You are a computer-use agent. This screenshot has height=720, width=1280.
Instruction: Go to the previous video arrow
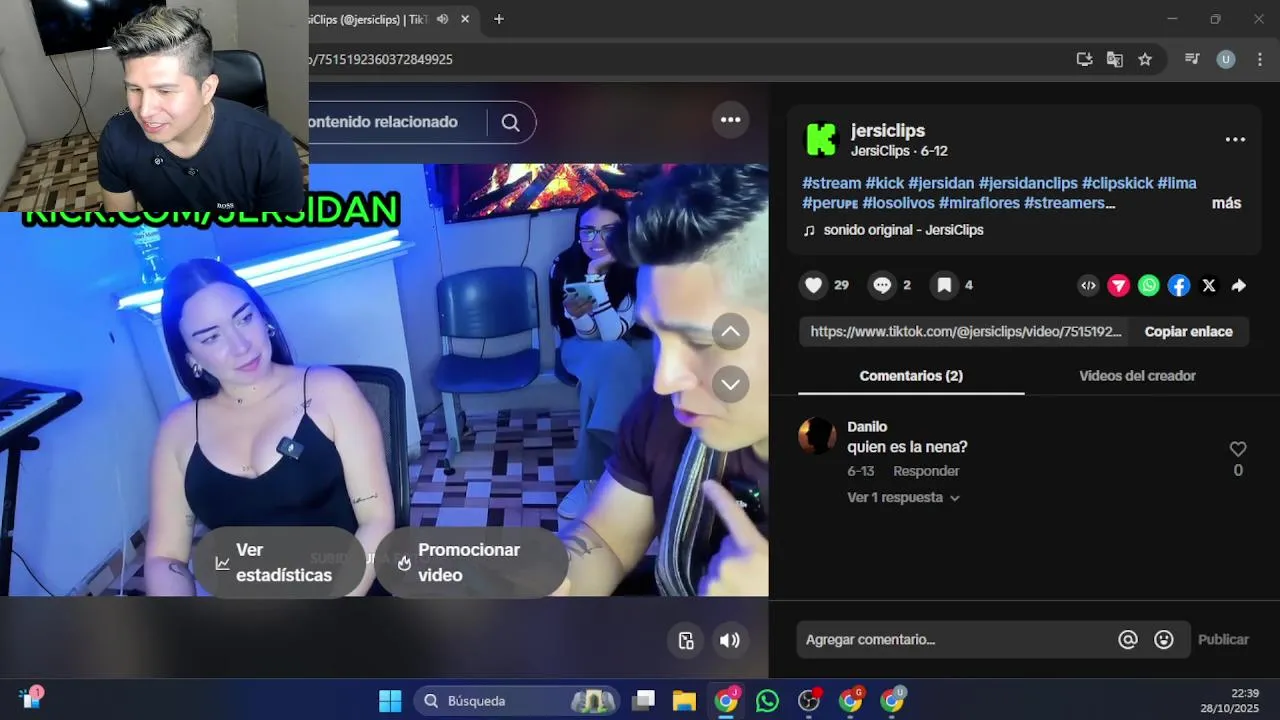(x=731, y=331)
